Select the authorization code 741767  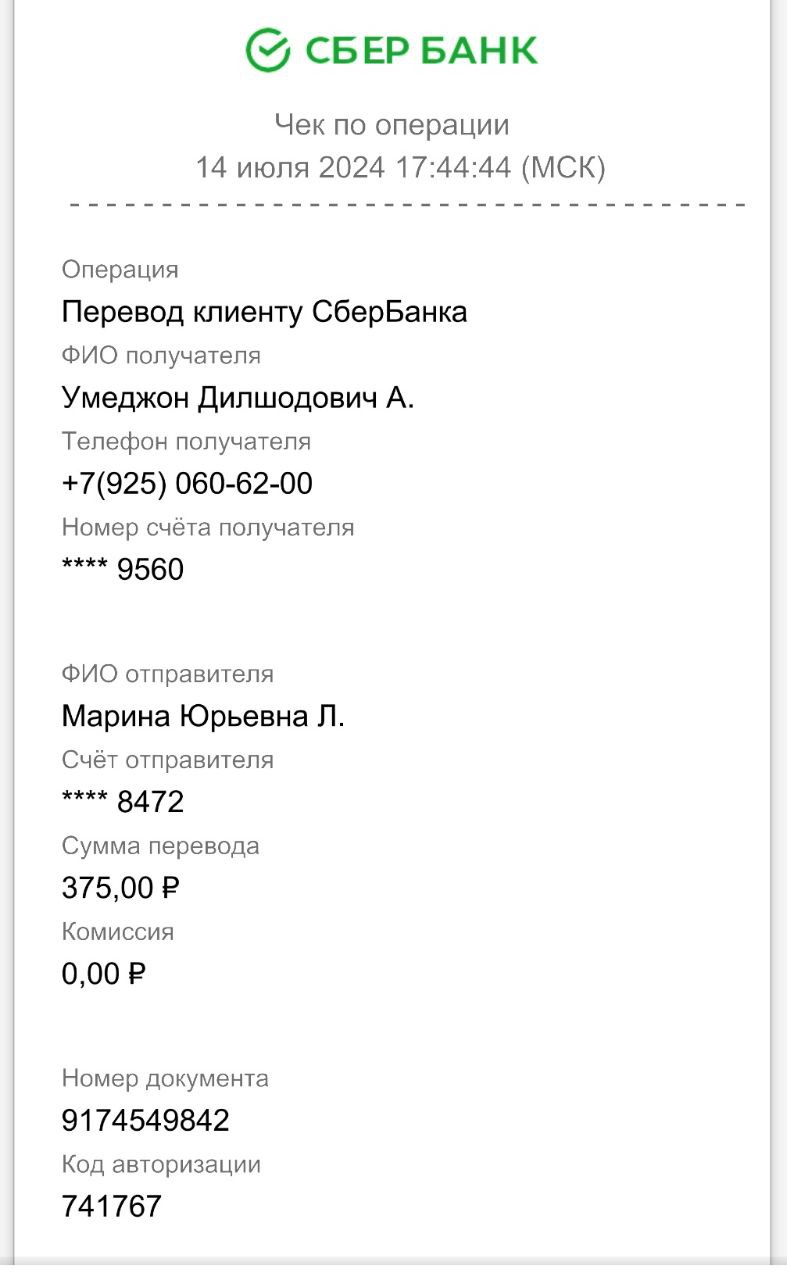pyautogui.click(x=111, y=1206)
